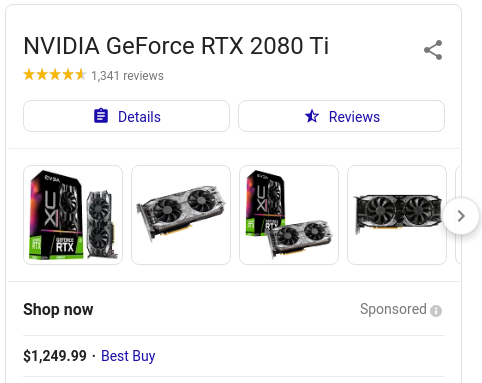The image size is (482, 383).
Task: Select second thumbnail of angled graphics card
Action: pyautogui.click(x=181, y=215)
